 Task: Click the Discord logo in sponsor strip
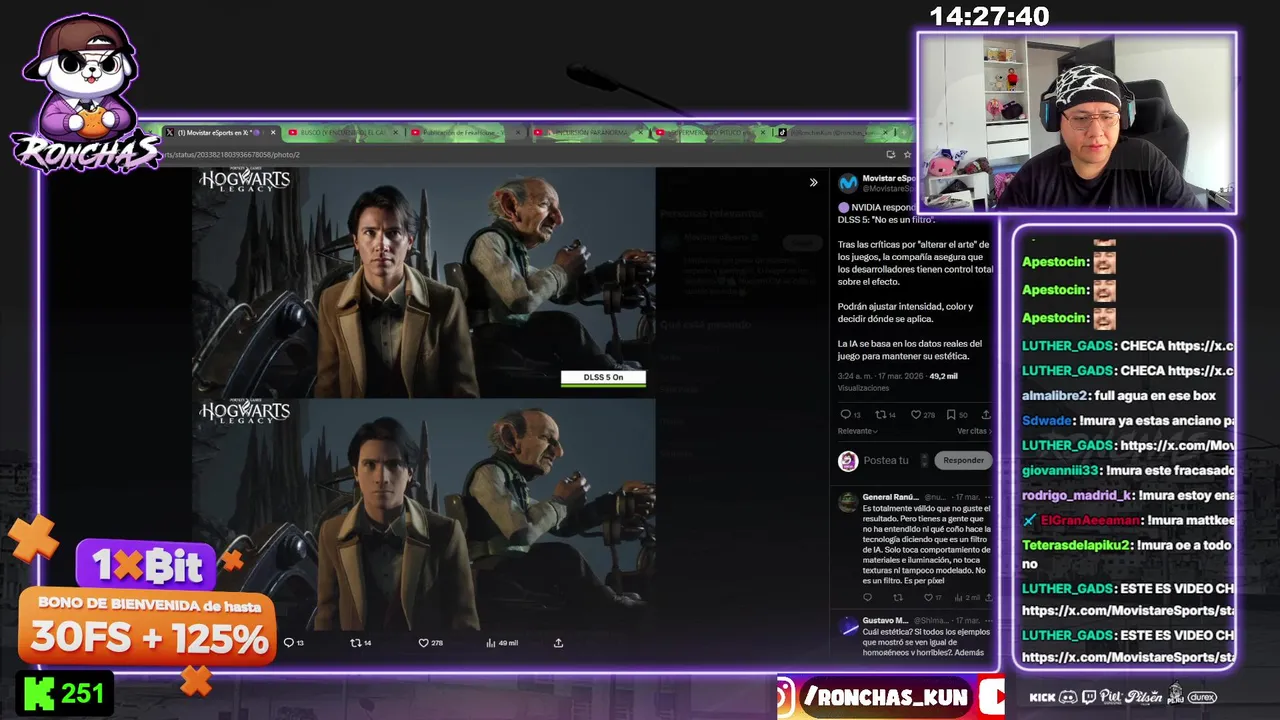point(1068,697)
